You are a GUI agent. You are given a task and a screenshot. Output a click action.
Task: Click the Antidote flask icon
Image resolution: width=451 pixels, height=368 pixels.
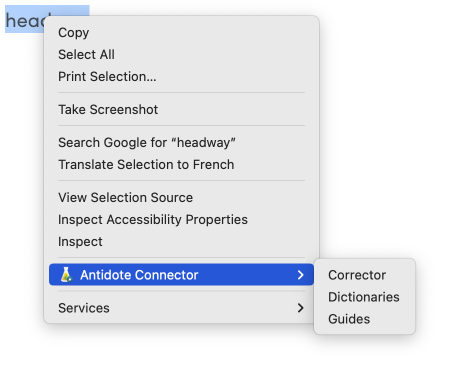(66, 275)
